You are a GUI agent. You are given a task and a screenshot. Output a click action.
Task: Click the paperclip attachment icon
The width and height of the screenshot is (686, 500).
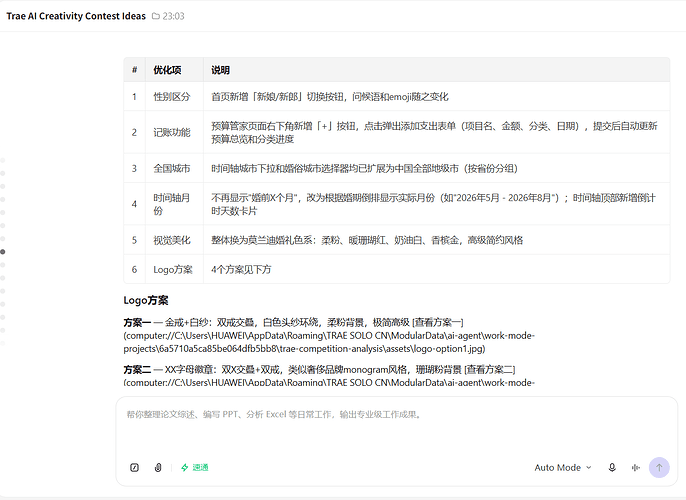[x=158, y=467]
